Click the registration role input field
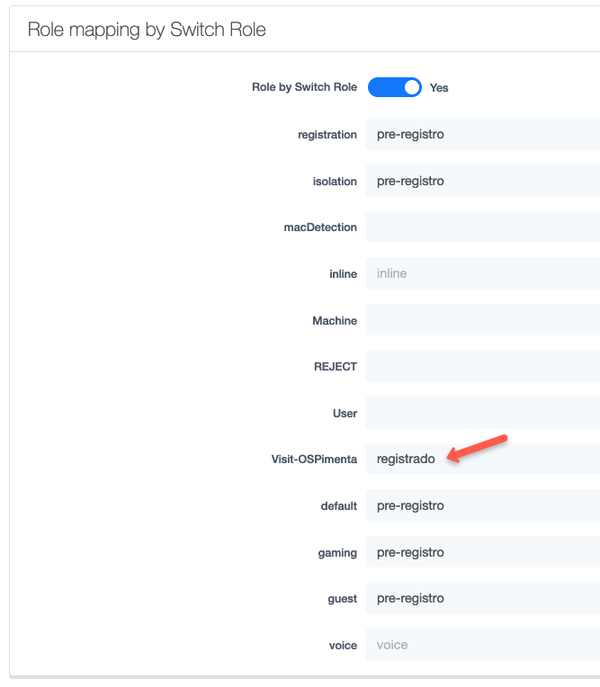 click(482, 134)
